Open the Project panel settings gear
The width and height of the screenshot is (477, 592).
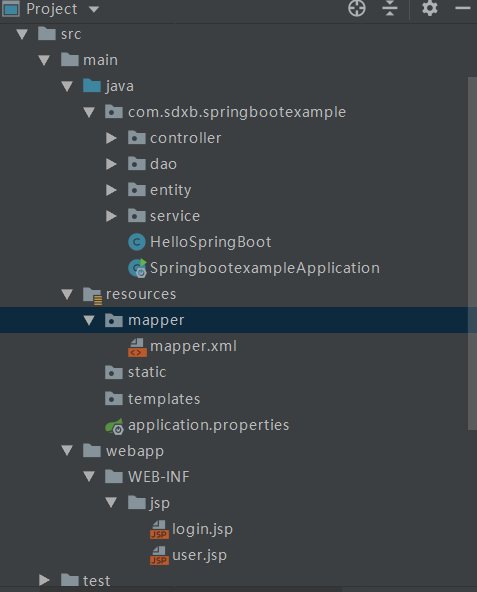[x=430, y=8]
